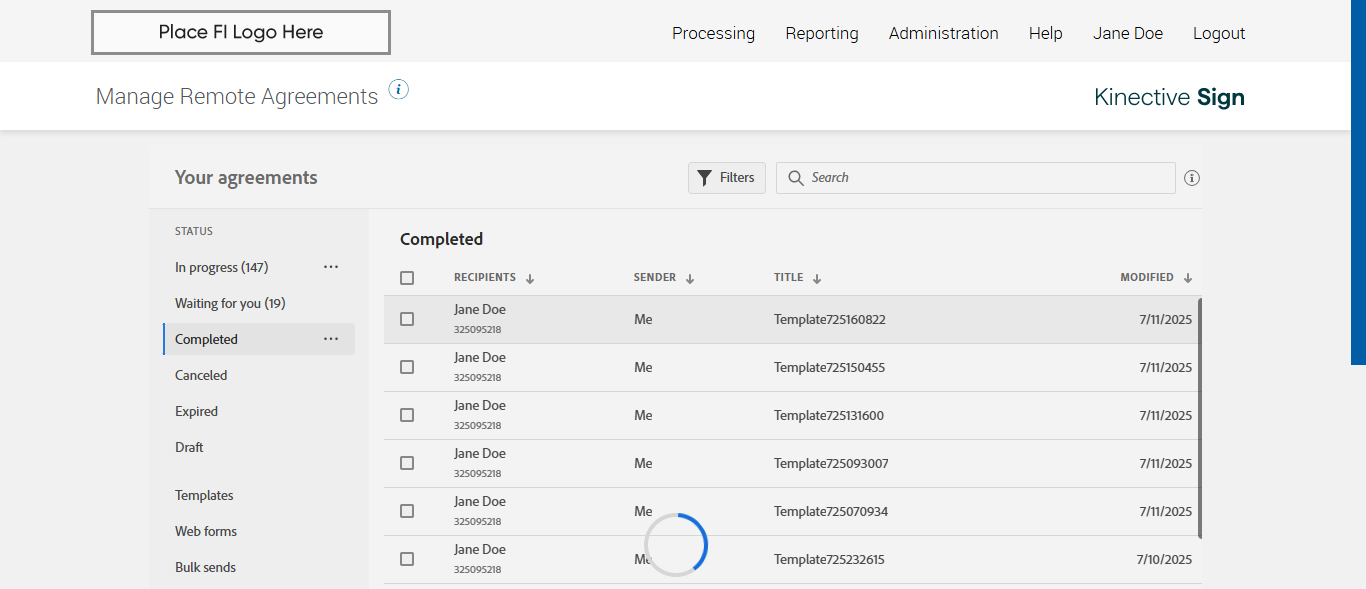The height and width of the screenshot is (589, 1366).
Task: Check the box for Template725232615
Action: pos(407,559)
